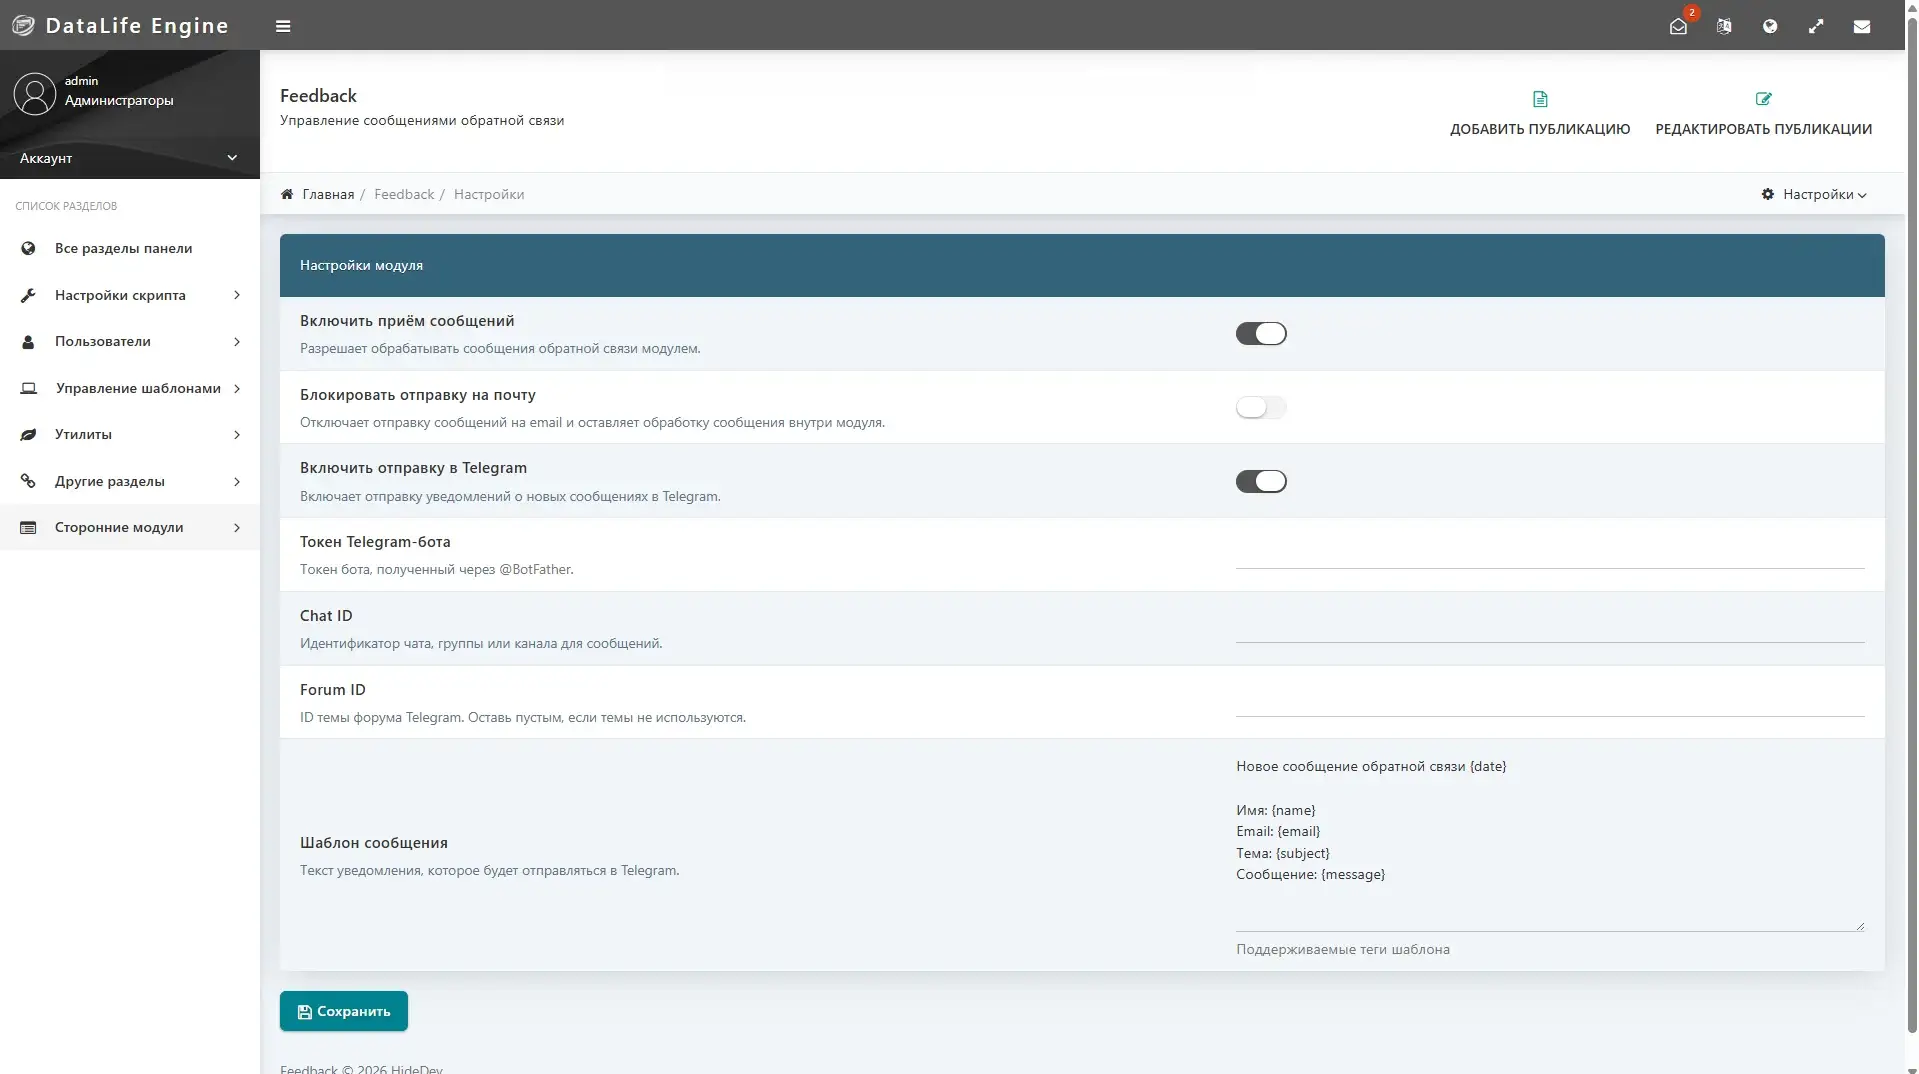The width and height of the screenshot is (1919, 1074).
Task: Click the globe icon in top bar
Action: pos(1770,27)
